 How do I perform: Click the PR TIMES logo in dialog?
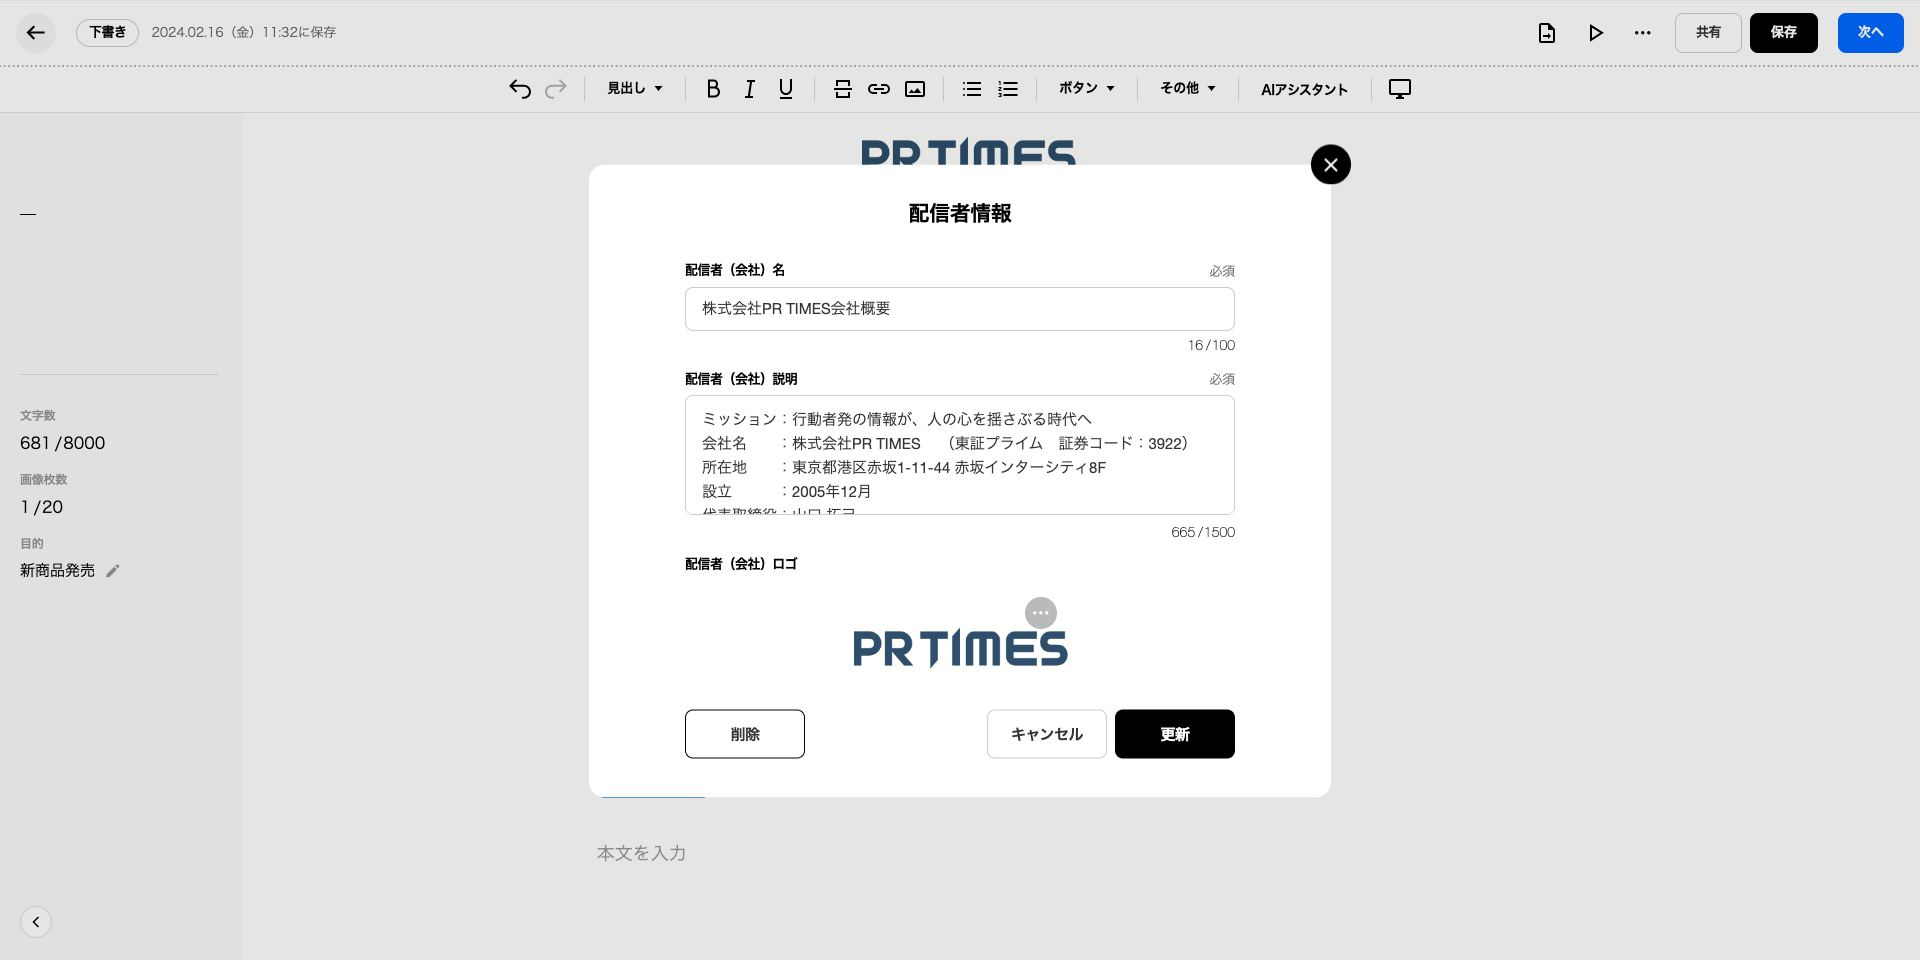960,648
